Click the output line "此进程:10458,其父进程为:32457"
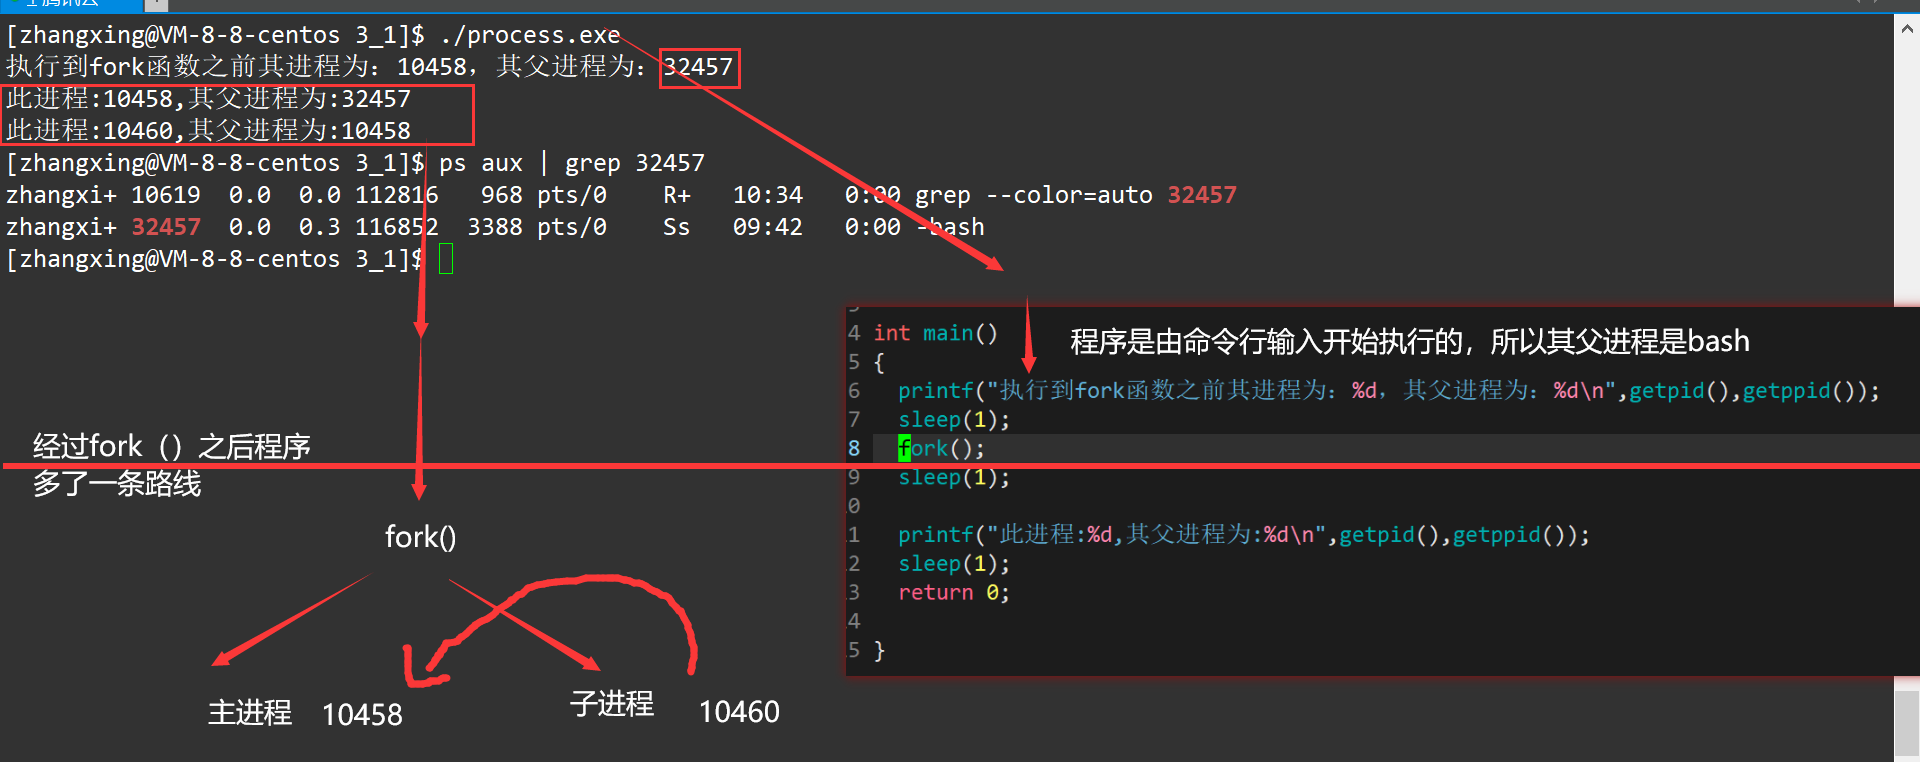 pos(208,99)
